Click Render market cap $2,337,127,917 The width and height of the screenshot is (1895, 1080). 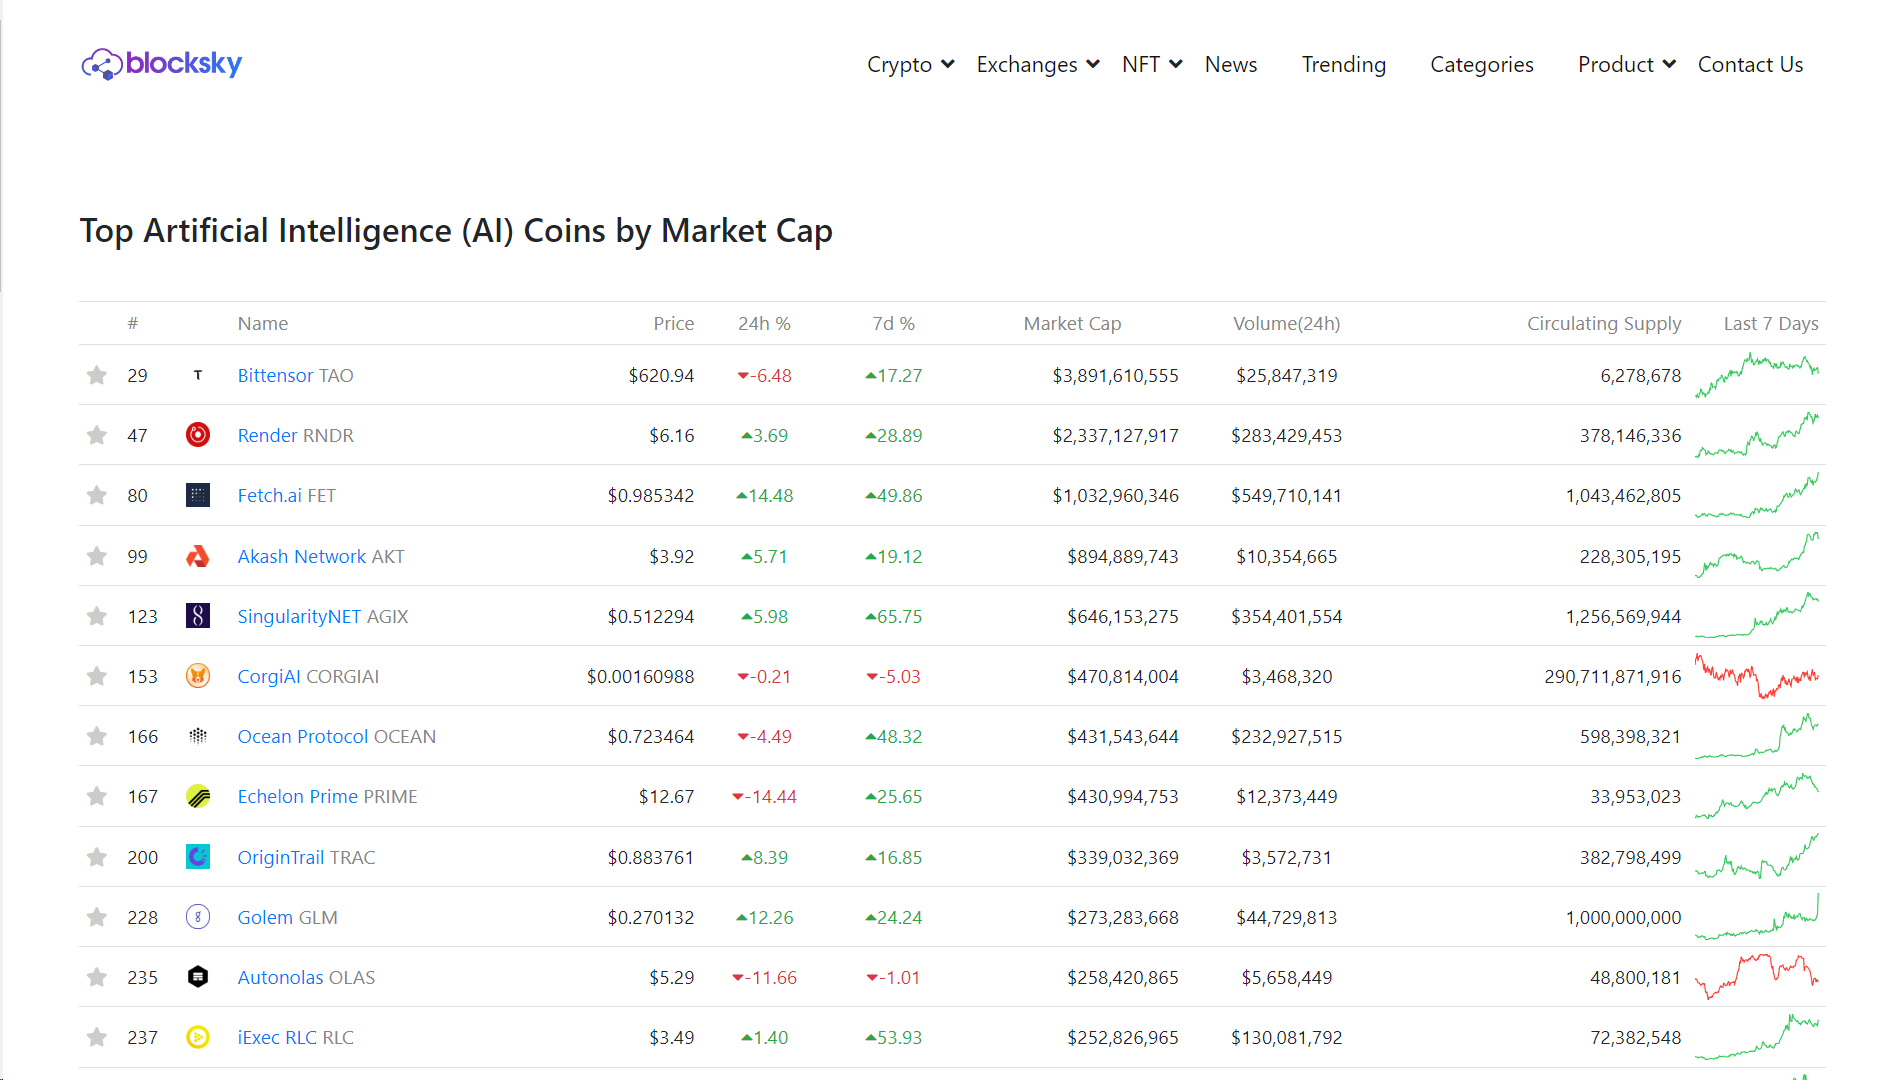coord(1115,435)
